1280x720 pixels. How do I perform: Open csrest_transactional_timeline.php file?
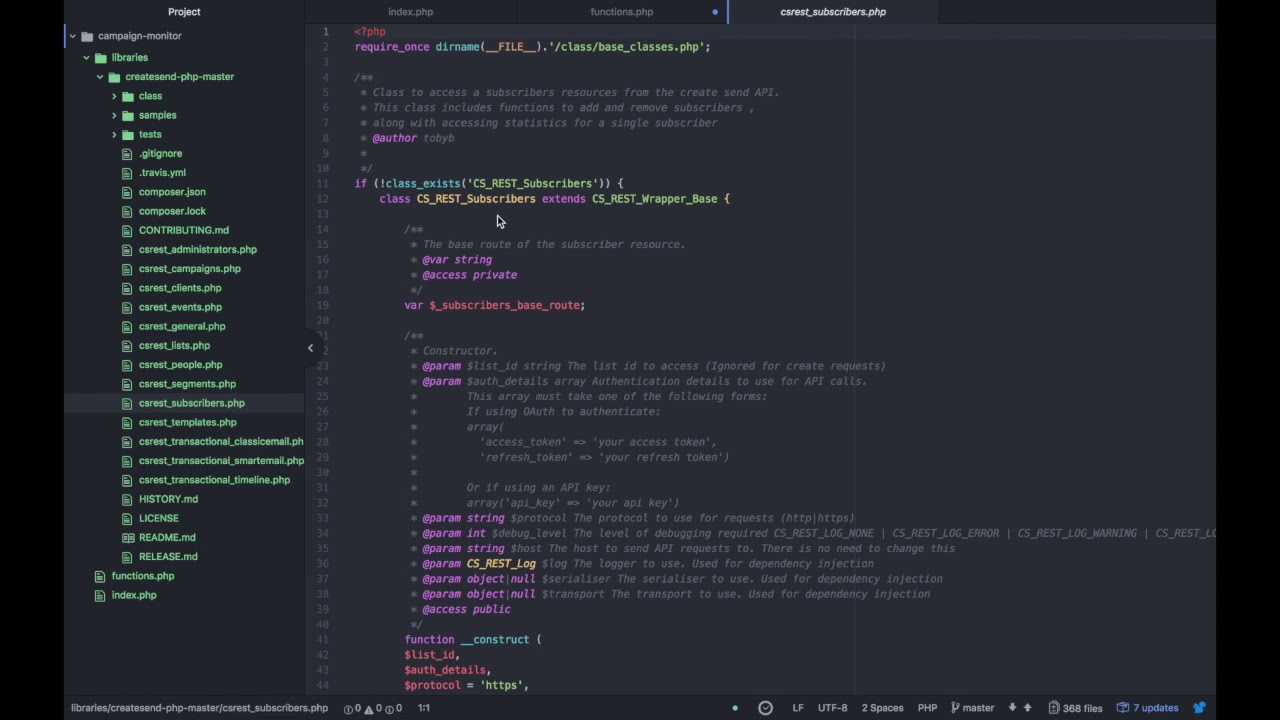(214, 480)
